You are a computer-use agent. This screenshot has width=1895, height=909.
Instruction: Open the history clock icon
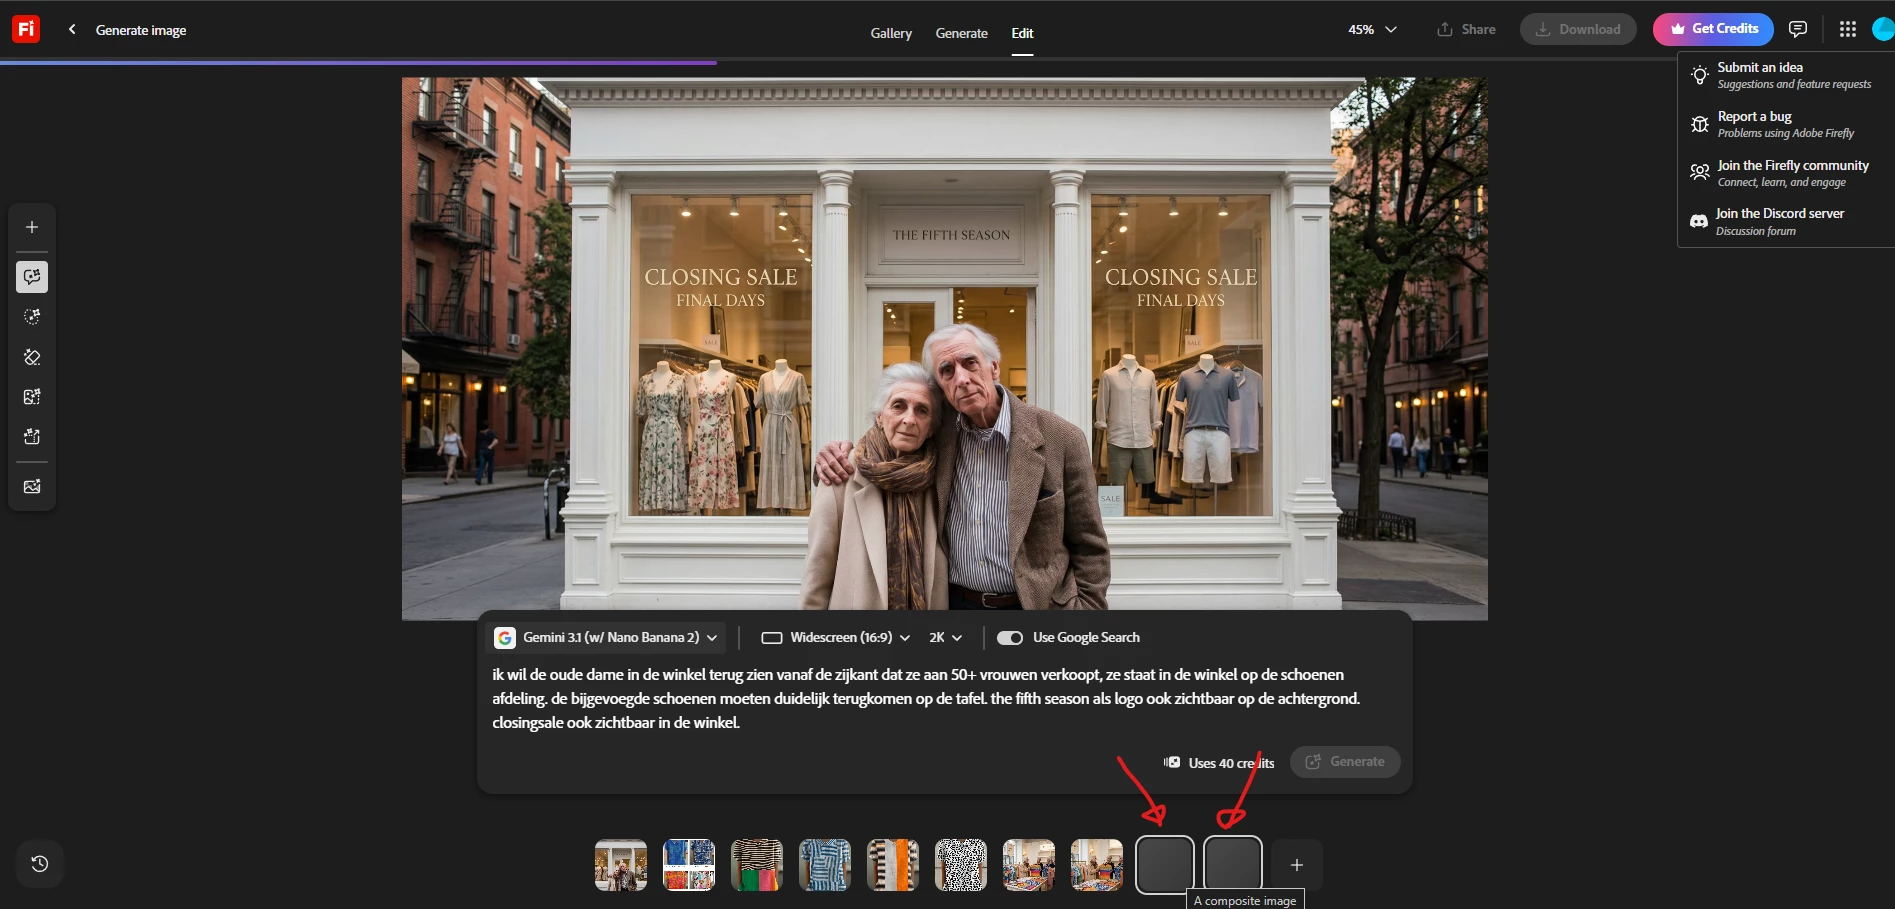point(40,864)
